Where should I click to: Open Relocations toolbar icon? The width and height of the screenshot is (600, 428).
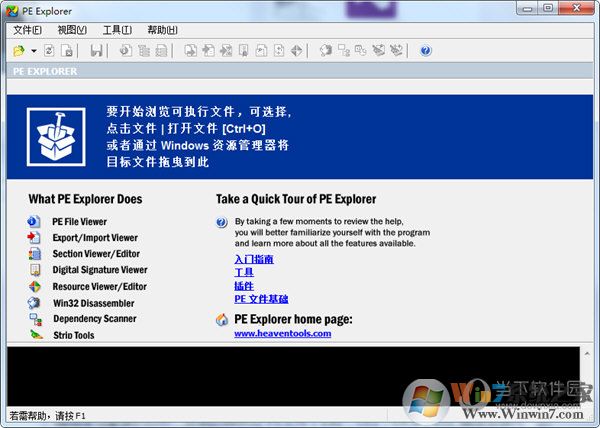(x=279, y=50)
